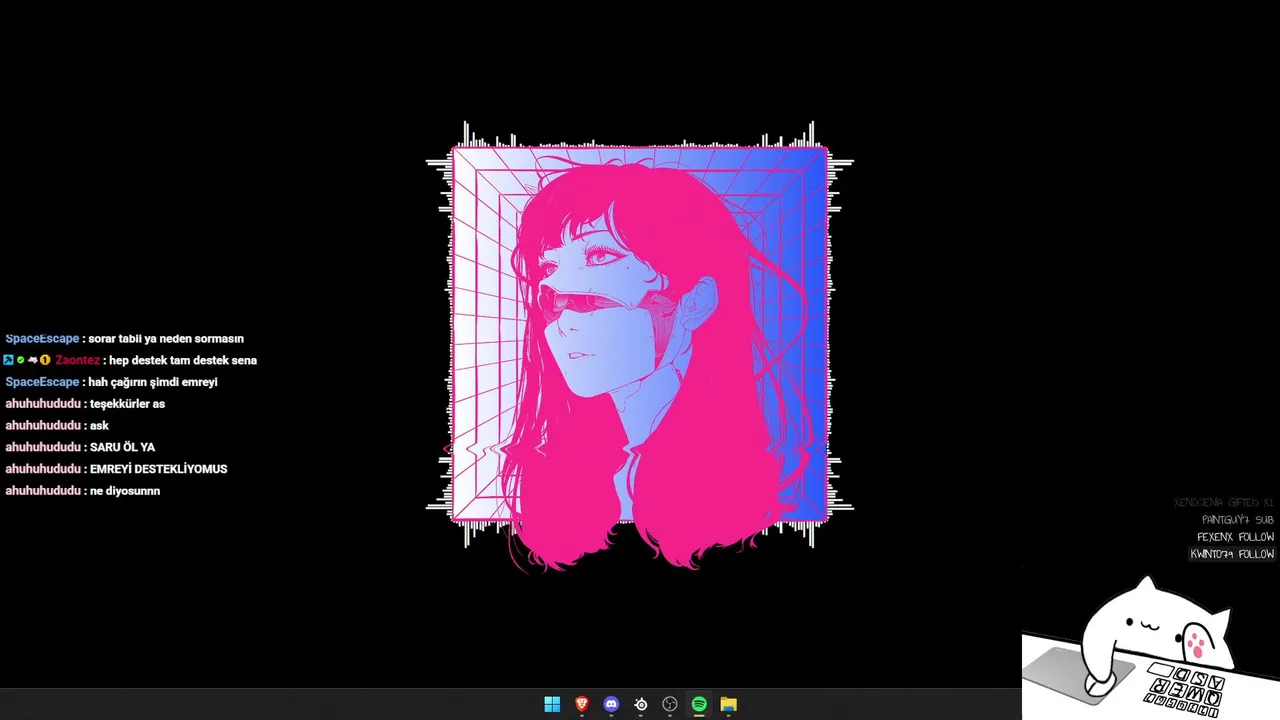
Task: Click the Zaontez username in chat
Action: click(x=77, y=360)
